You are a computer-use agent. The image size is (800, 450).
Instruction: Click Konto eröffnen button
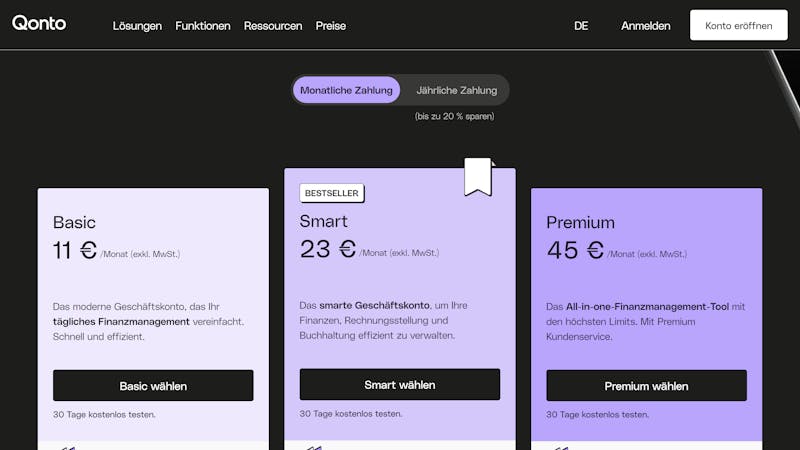(739, 25)
